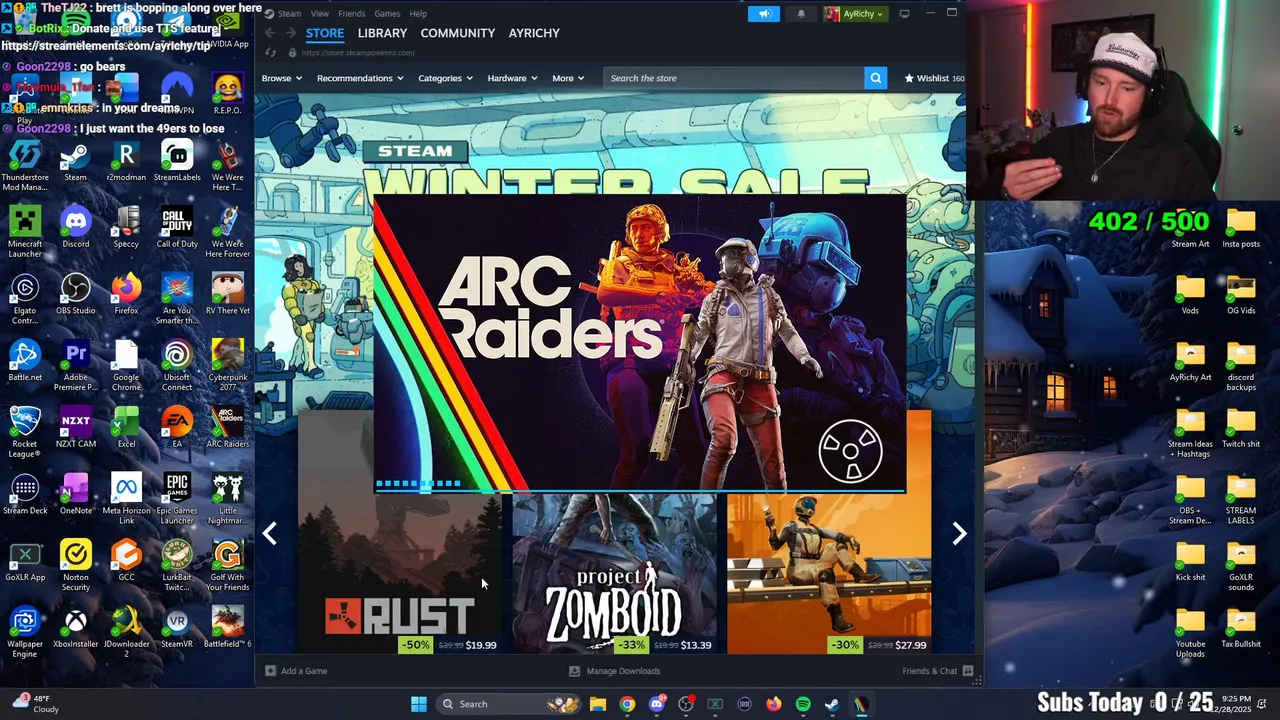This screenshot has width=1280, height=720.
Task: Click Add a Game at bottom
Action: pyautogui.click(x=296, y=671)
